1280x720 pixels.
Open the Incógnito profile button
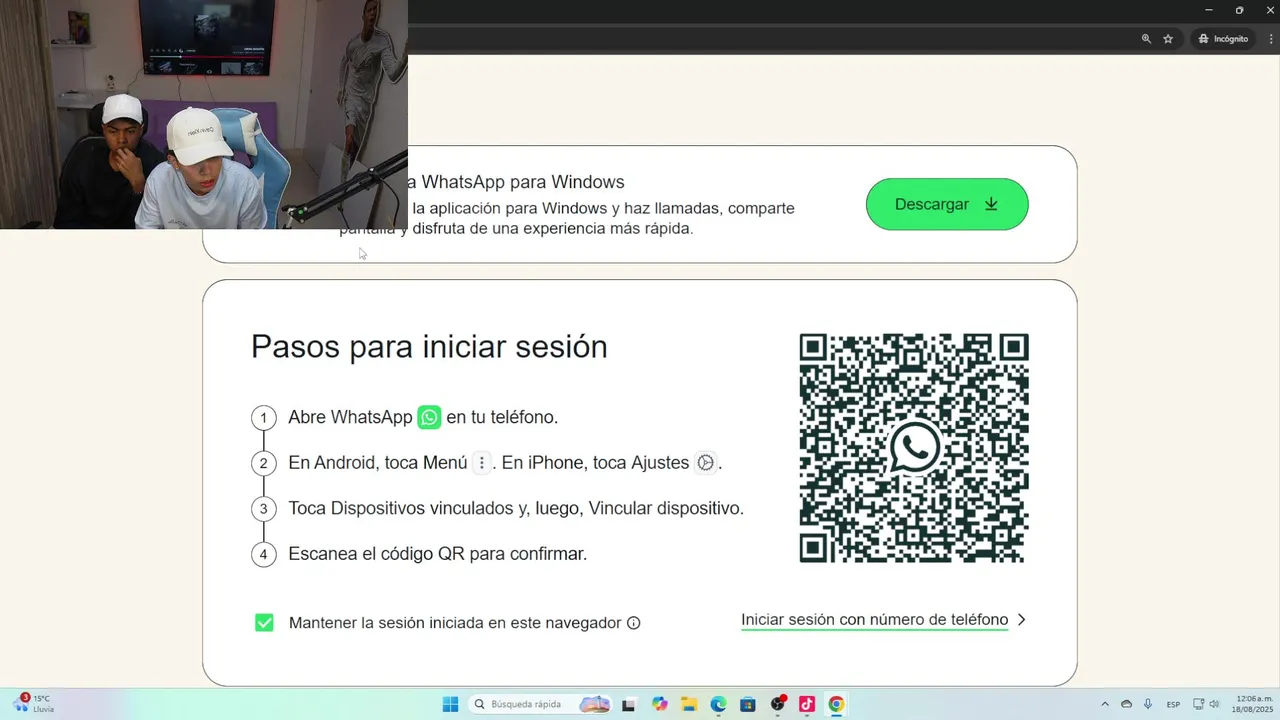pyautogui.click(x=1223, y=39)
